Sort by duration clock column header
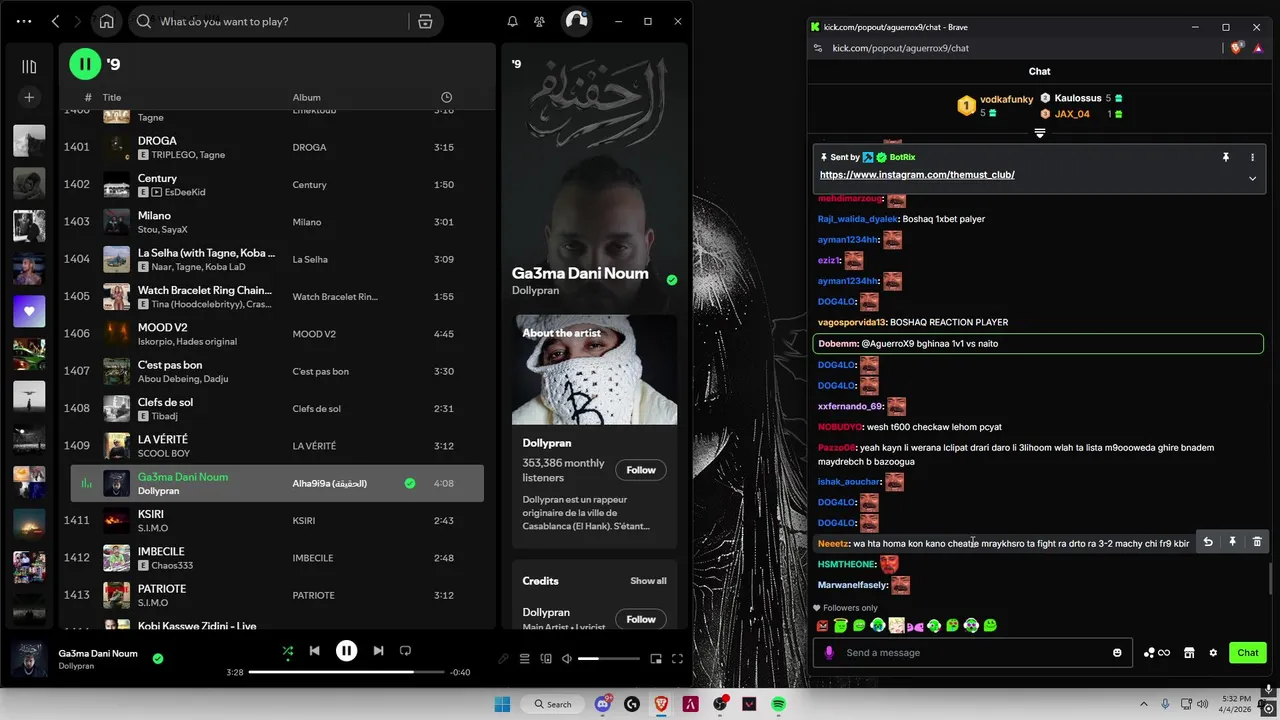The height and width of the screenshot is (720, 1280). 446,97
